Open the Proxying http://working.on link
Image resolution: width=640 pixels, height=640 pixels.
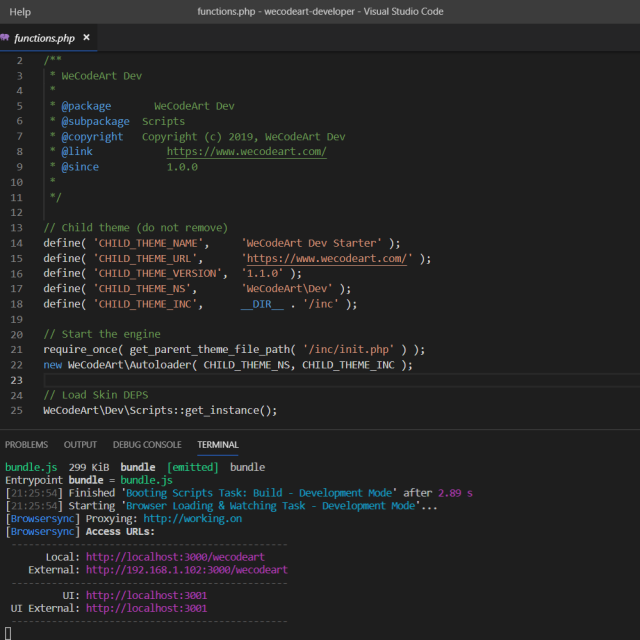(192, 519)
